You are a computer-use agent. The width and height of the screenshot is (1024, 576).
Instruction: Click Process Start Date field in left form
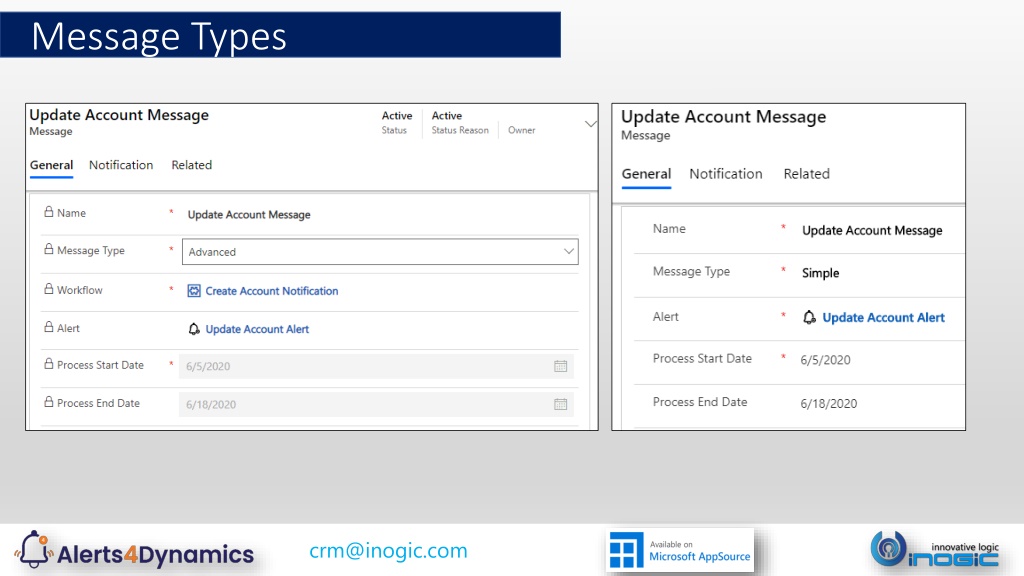[x=377, y=366]
